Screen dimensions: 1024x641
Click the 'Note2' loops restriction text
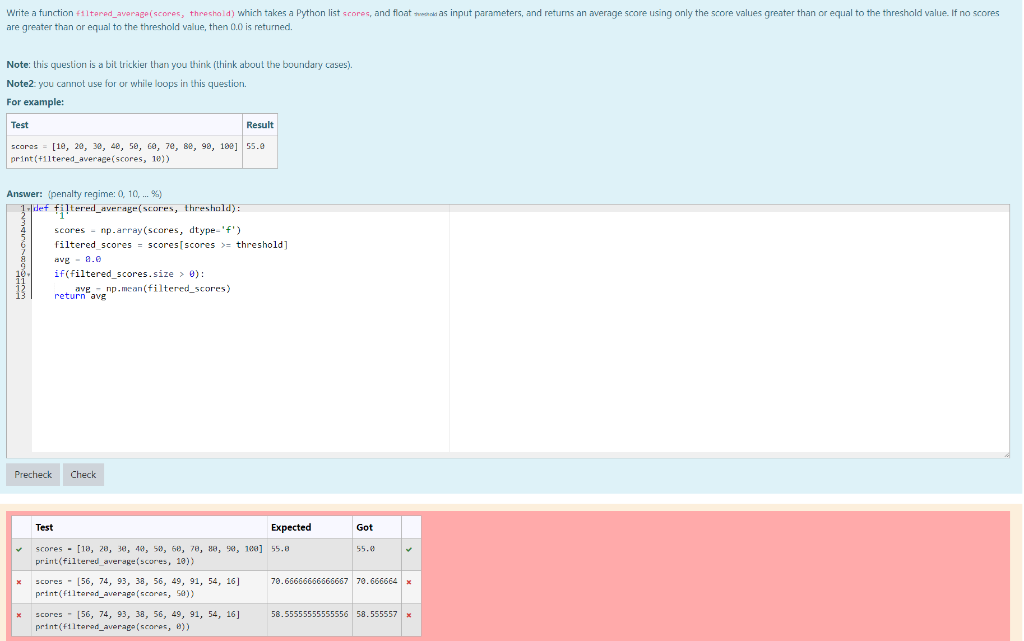[126, 84]
